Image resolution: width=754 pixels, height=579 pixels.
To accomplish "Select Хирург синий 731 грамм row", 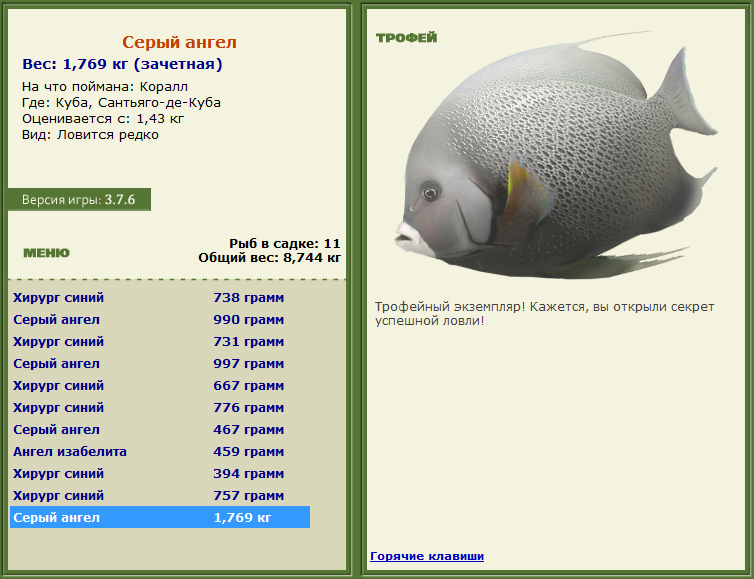I will pos(160,342).
